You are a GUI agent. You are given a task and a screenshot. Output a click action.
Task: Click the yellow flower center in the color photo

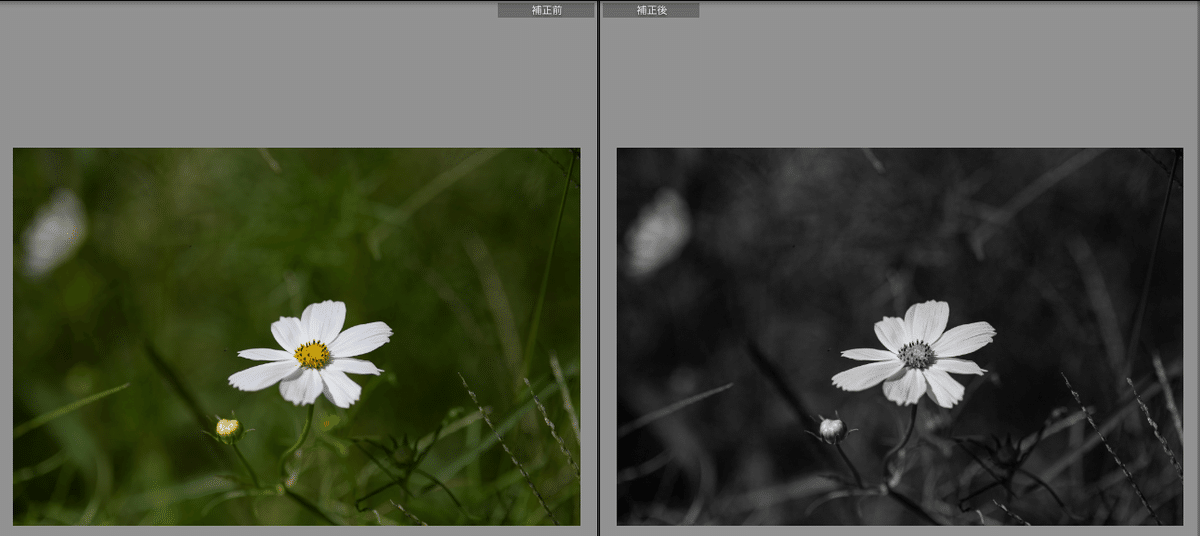point(312,354)
